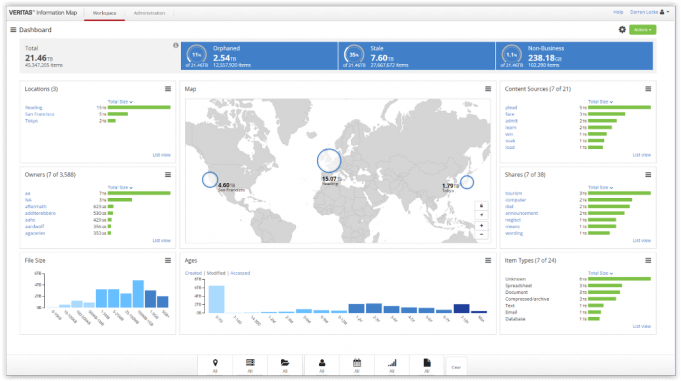
Task: Open the Shares panel menu icon
Action: coord(648,175)
